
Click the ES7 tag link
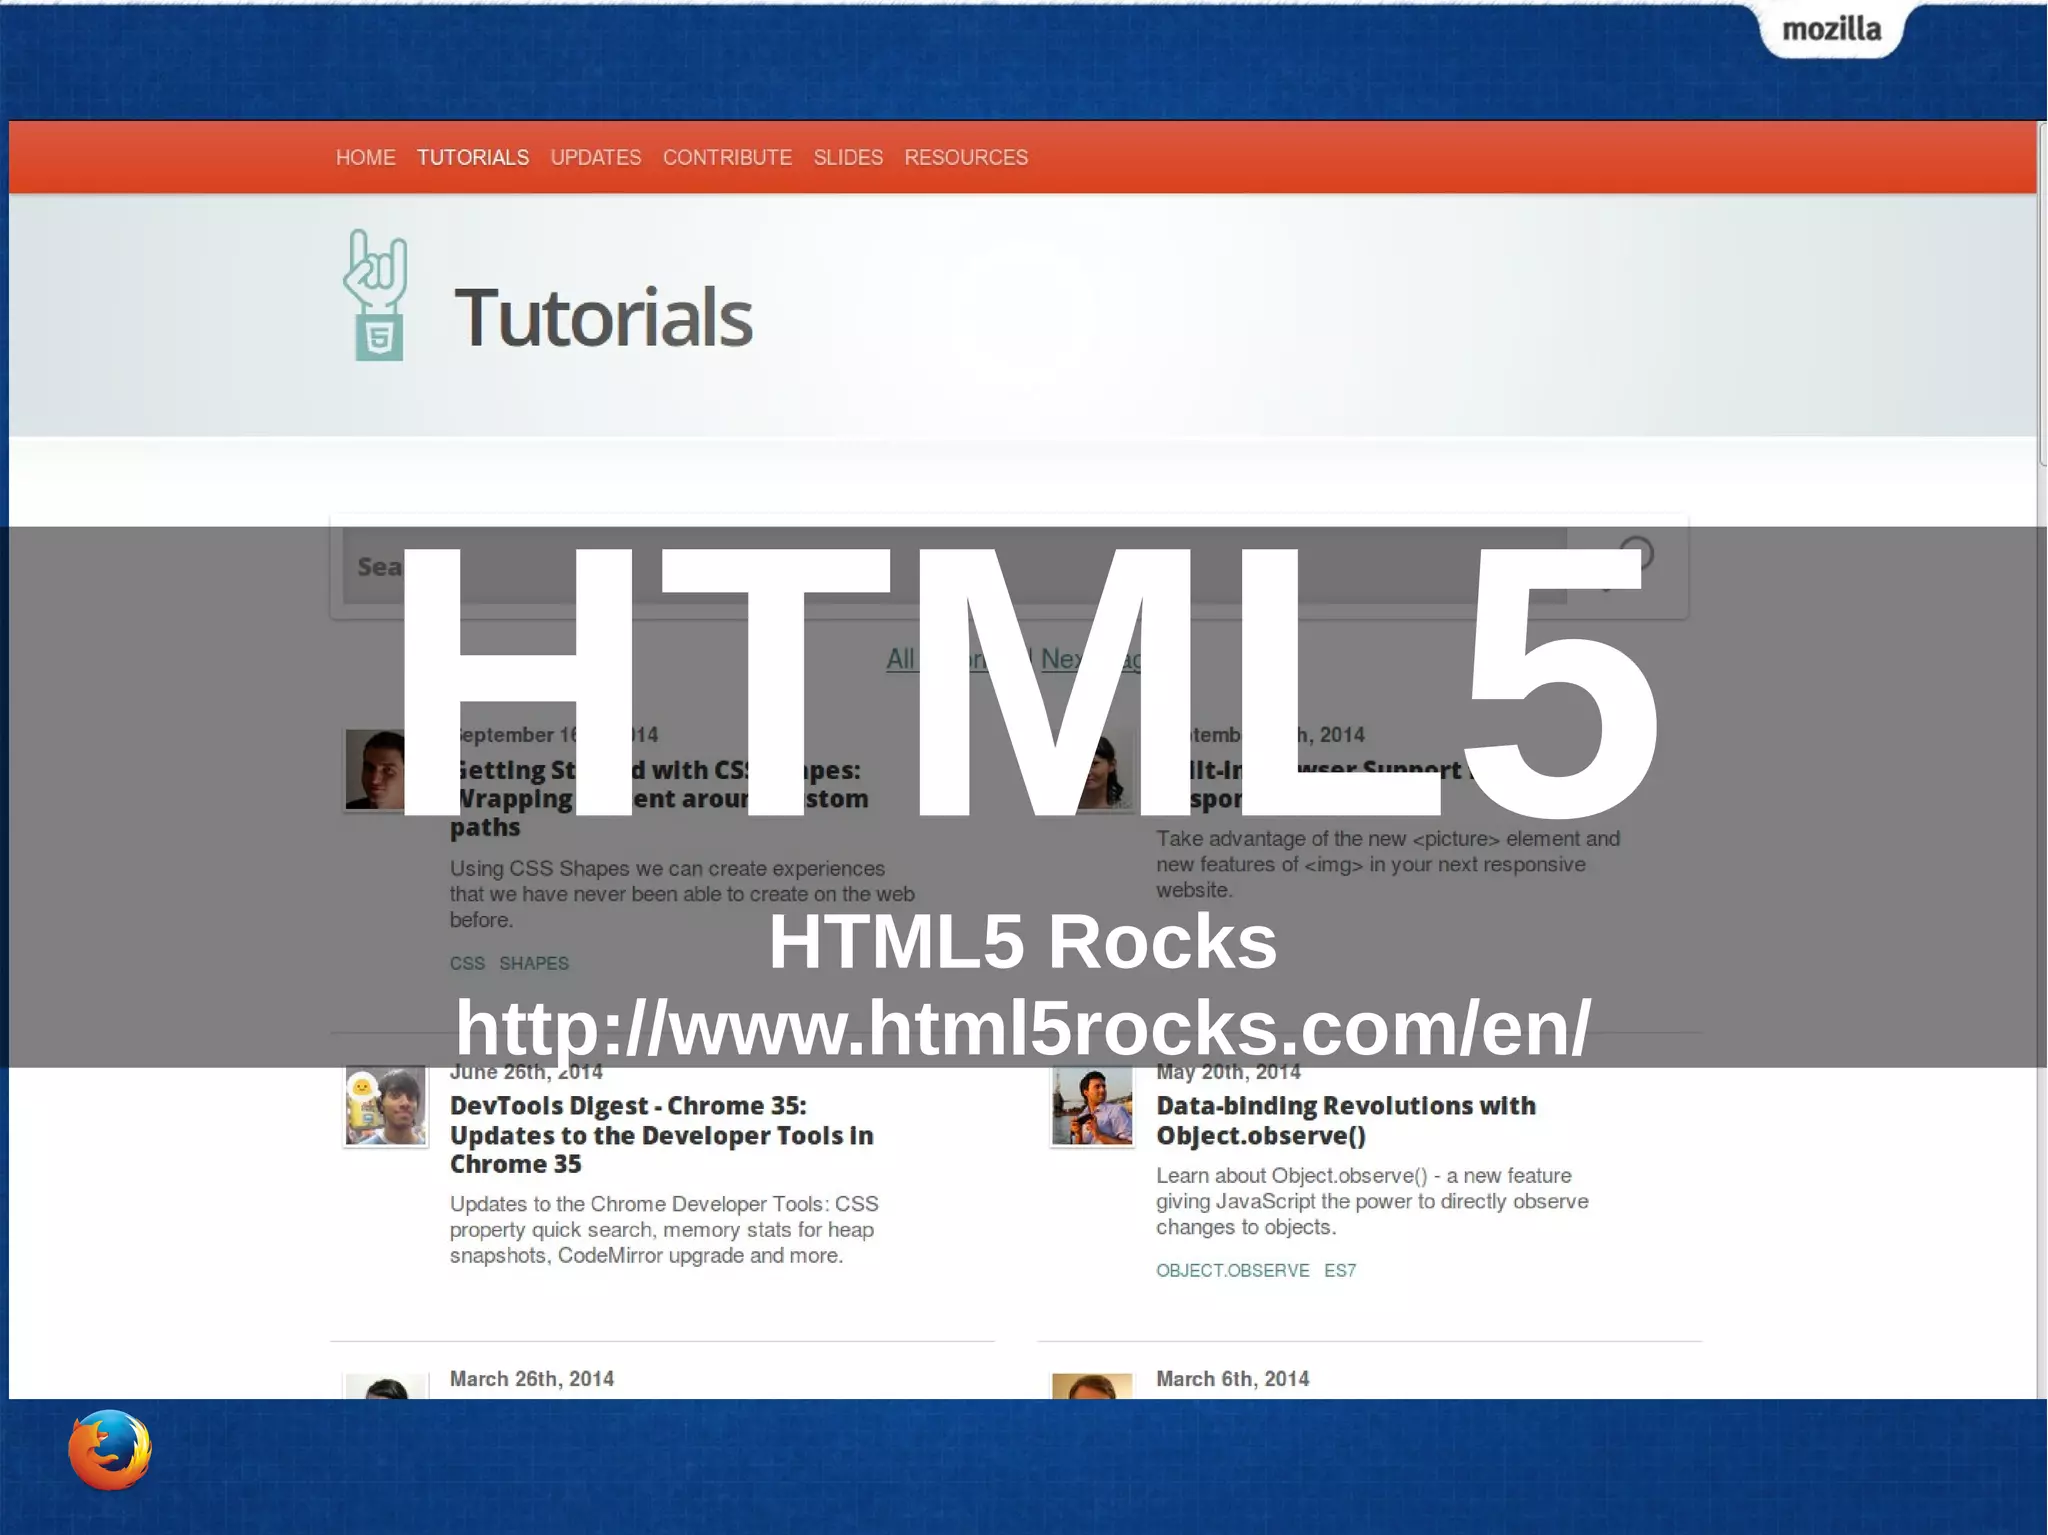(1340, 1270)
